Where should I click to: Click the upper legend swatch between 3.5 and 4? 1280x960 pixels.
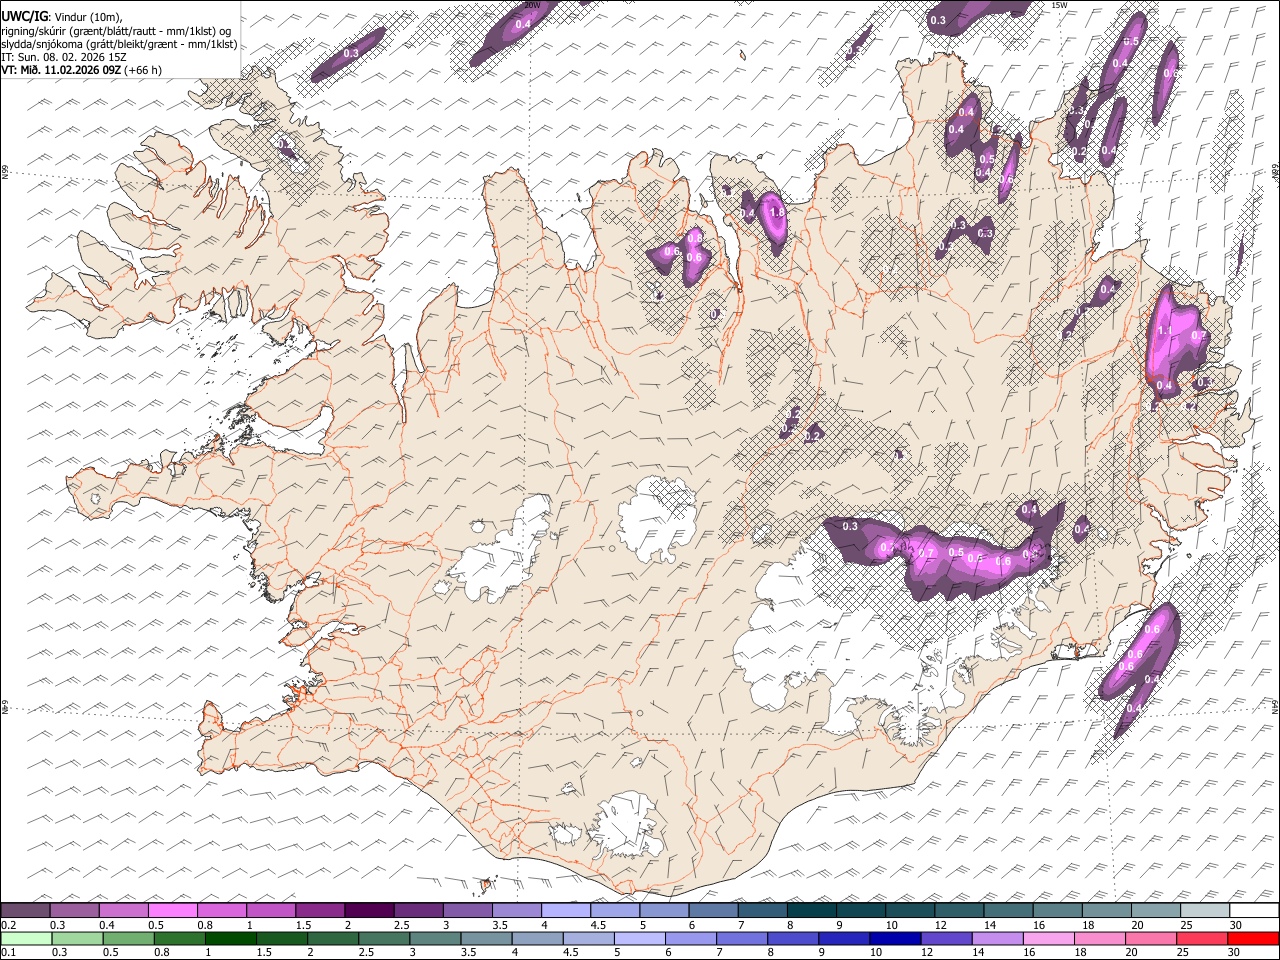[516, 910]
